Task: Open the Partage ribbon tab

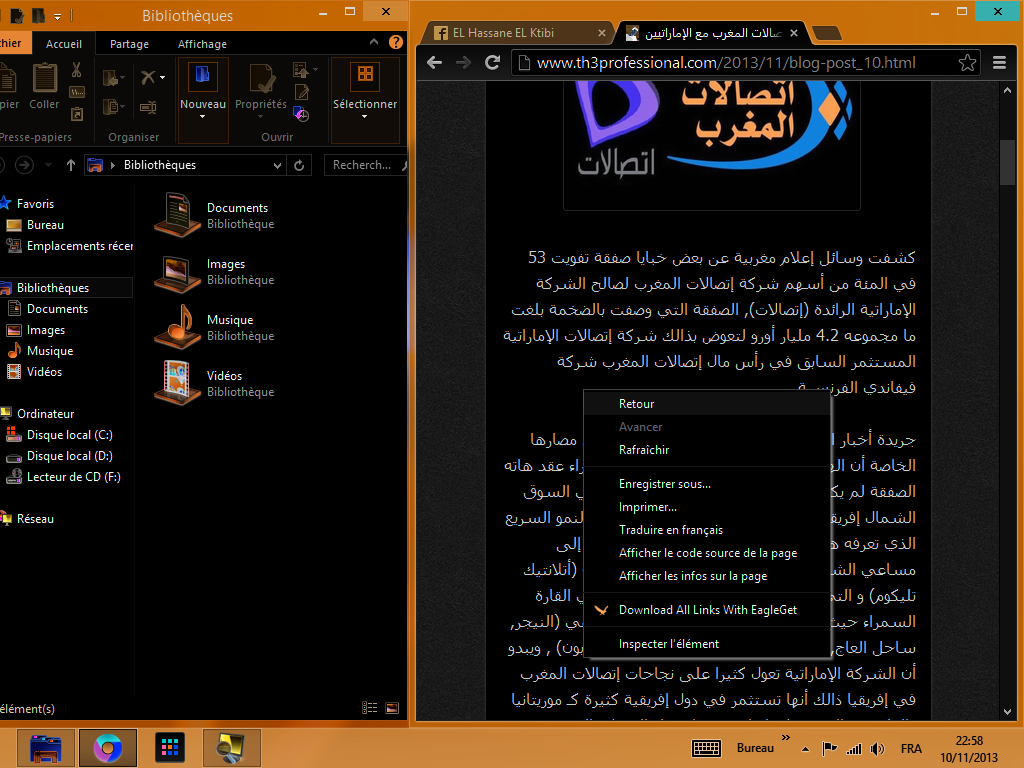Action: (129, 44)
